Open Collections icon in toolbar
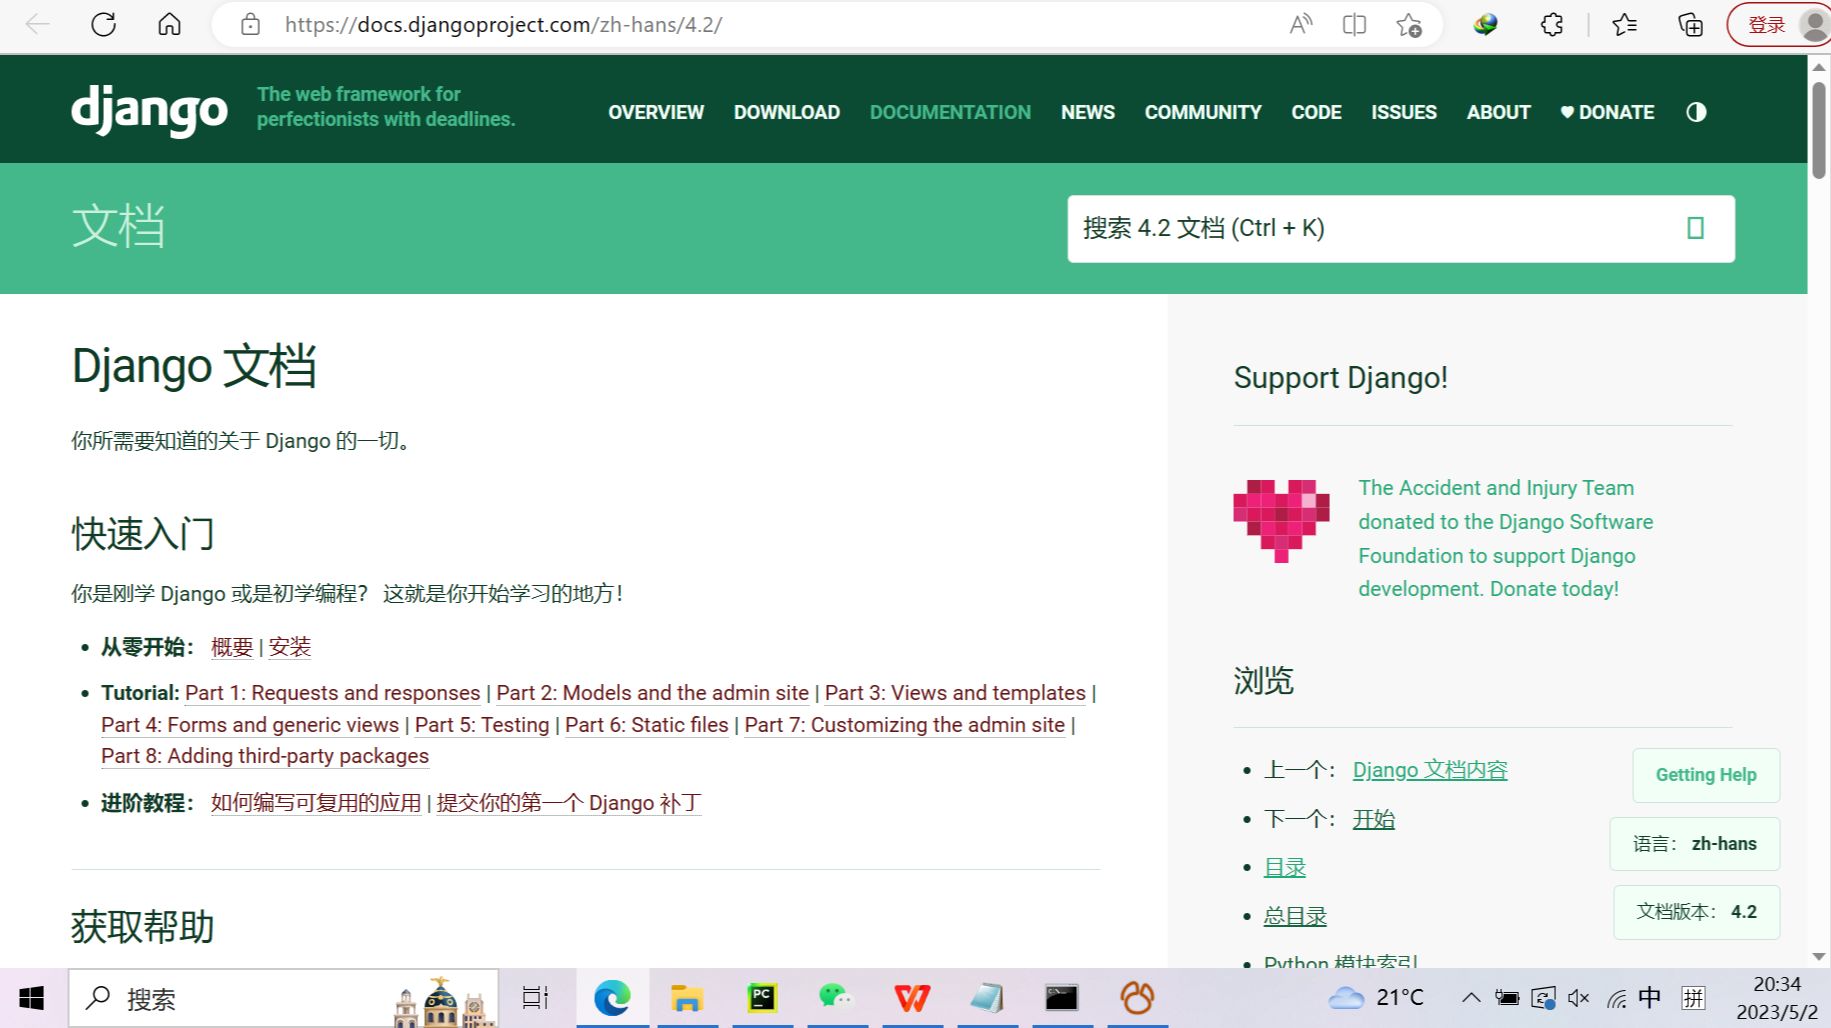The height and width of the screenshot is (1028, 1831). click(x=1690, y=24)
